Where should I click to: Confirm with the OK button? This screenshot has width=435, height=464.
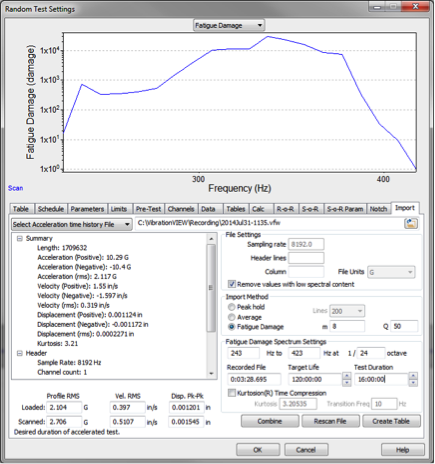[x=258, y=450]
